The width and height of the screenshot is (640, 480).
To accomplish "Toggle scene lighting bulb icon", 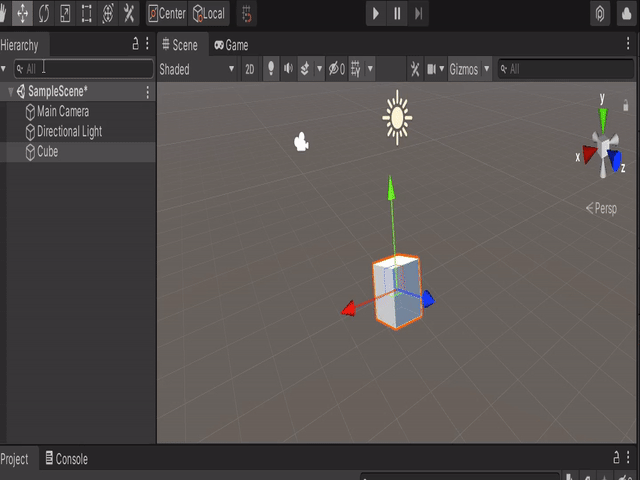I will point(271,69).
